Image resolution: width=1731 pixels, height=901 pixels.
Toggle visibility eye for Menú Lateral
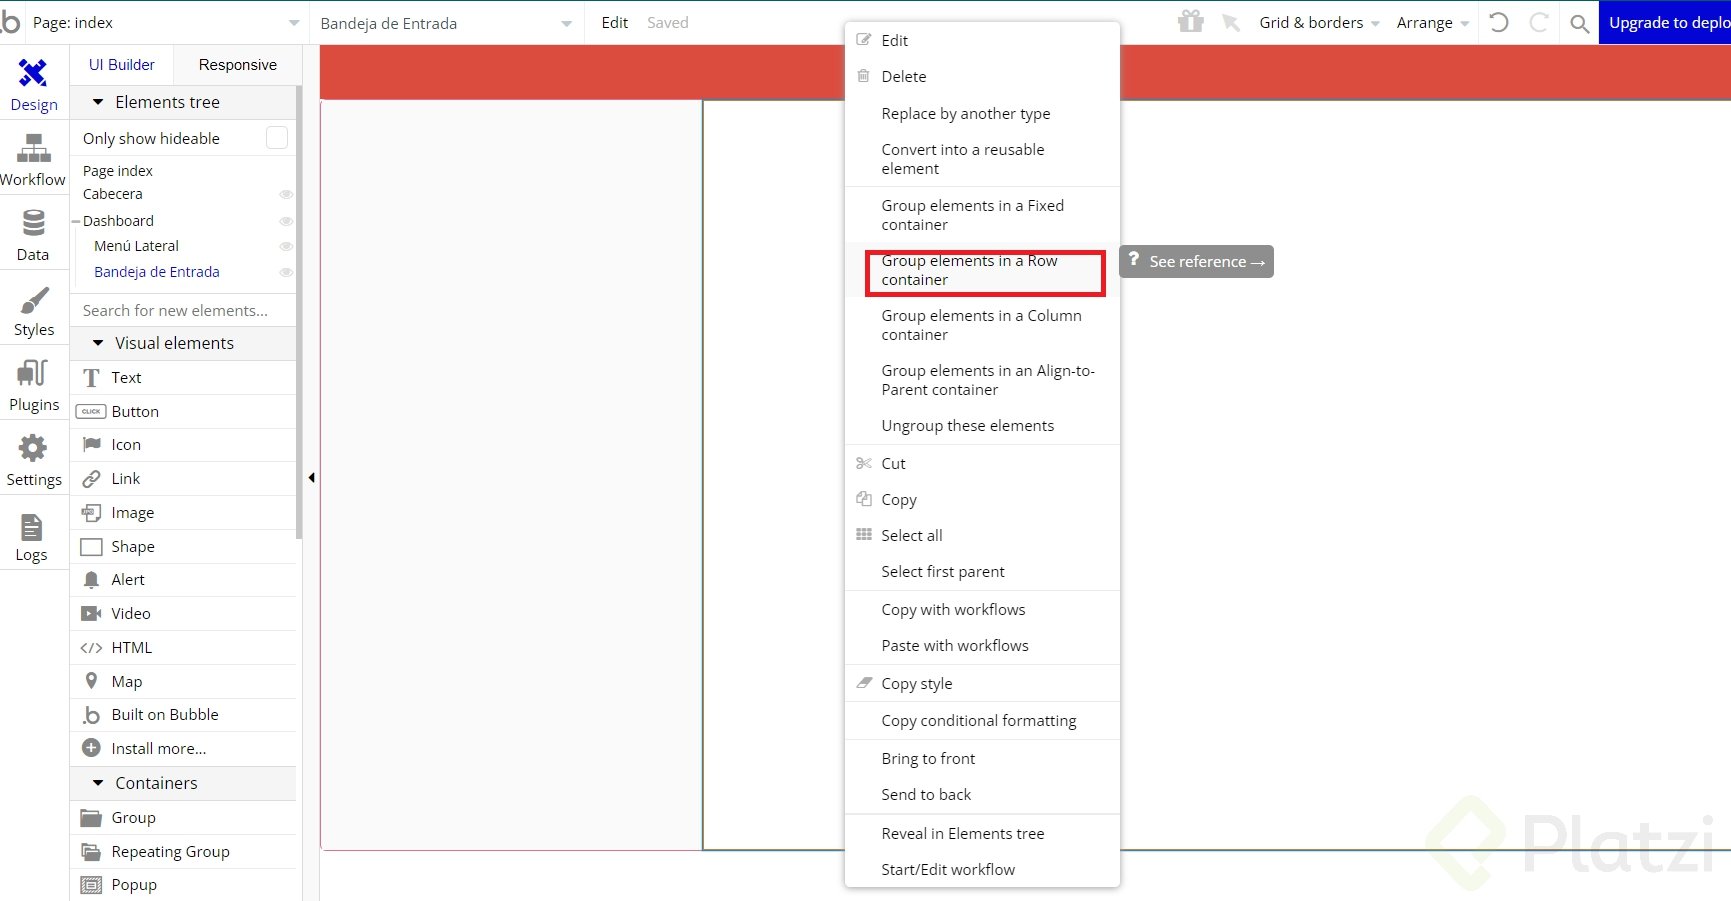pos(286,246)
